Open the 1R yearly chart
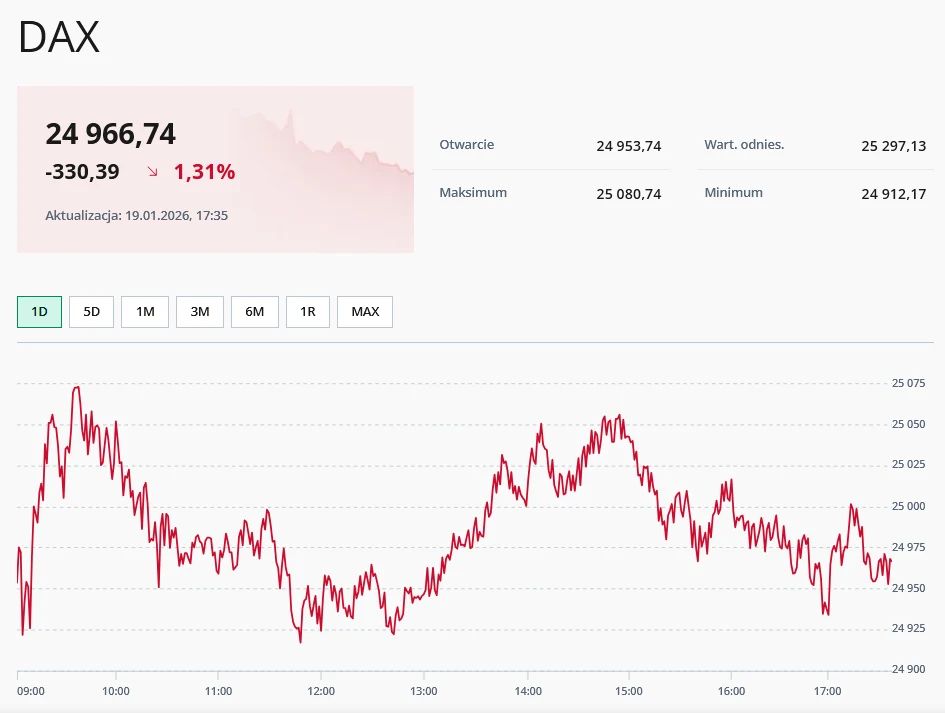The width and height of the screenshot is (945, 713). (308, 311)
